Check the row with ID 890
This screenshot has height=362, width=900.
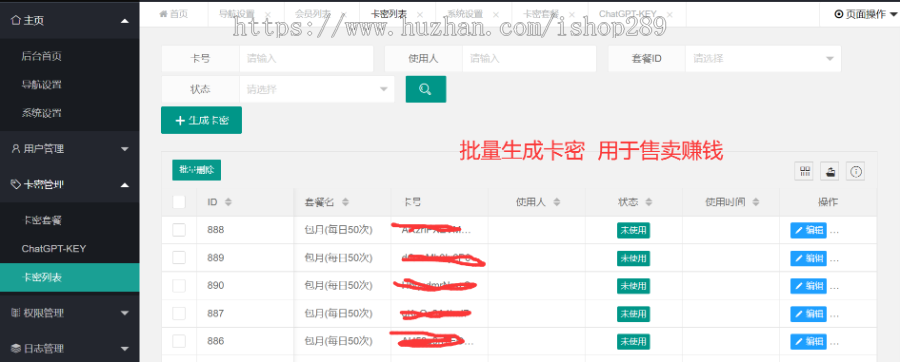[179, 286]
